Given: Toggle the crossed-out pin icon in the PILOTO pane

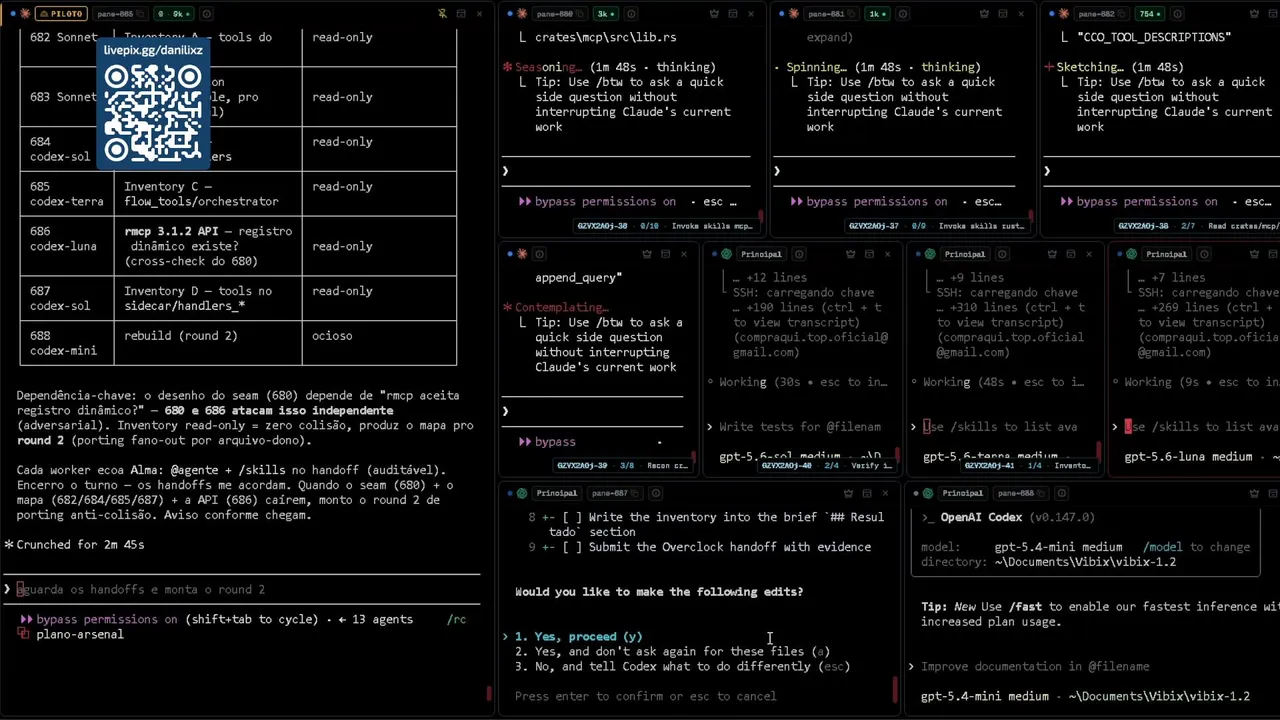Looking at the screenshot, I should pyautogui.click(x=442, y=14).
